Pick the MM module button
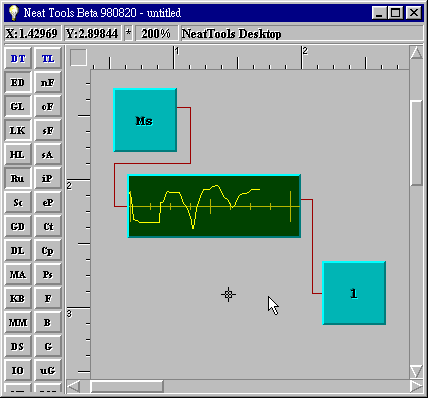The image size is (428, 398). tap(18, 322)
